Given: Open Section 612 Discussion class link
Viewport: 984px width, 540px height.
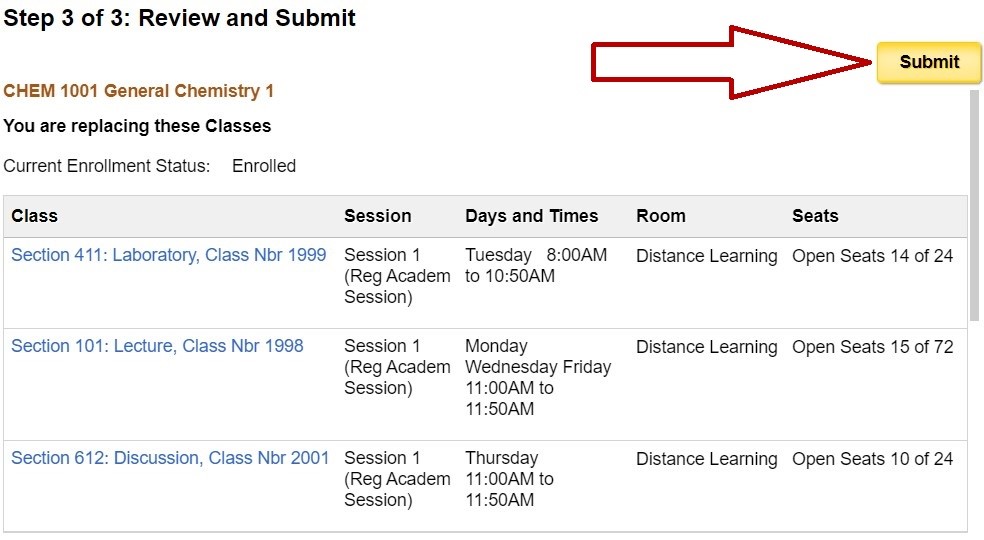Looking at the screenshot, I should pyautogui.click(x=170, y=458).
